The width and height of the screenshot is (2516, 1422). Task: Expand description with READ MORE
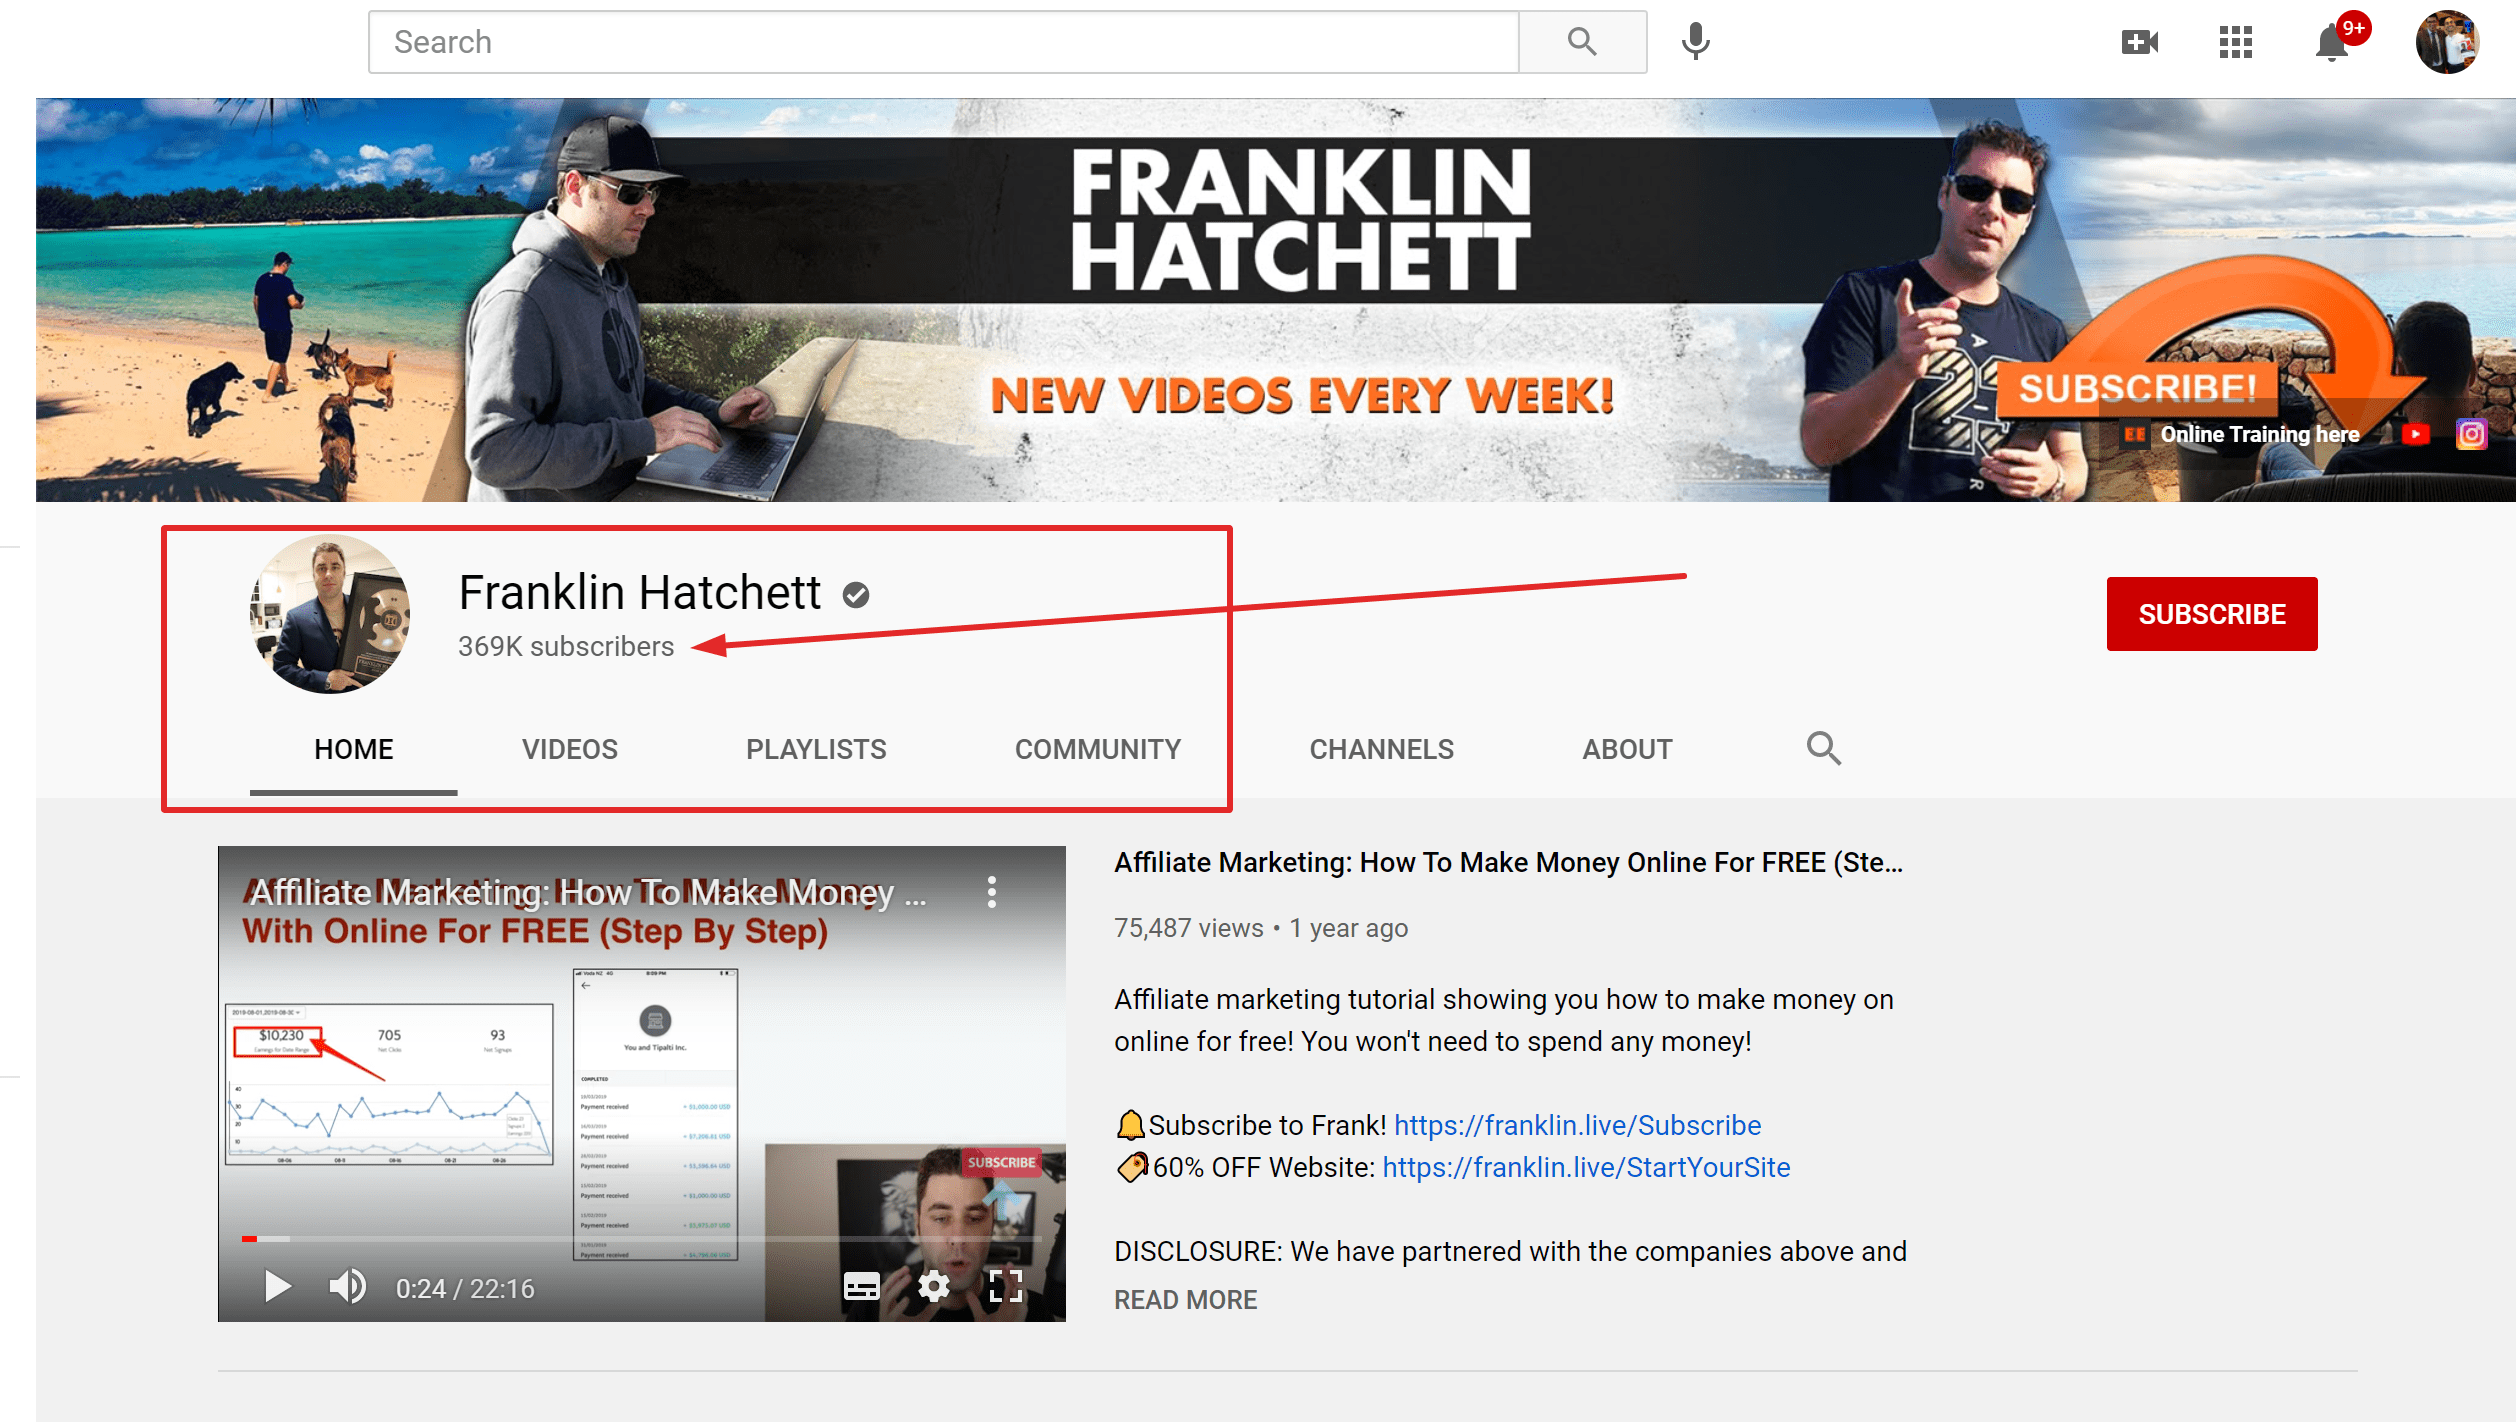point(1185,1300)
